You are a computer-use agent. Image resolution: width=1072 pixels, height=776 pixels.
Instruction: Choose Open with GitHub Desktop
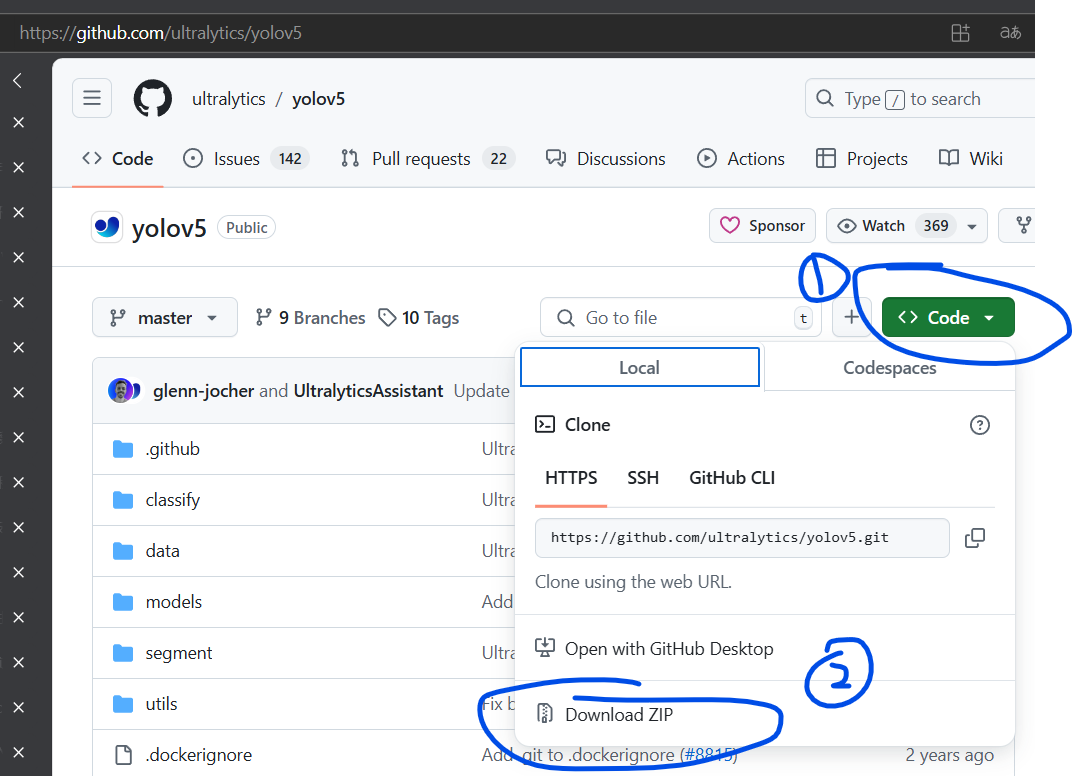click(654, 648)
